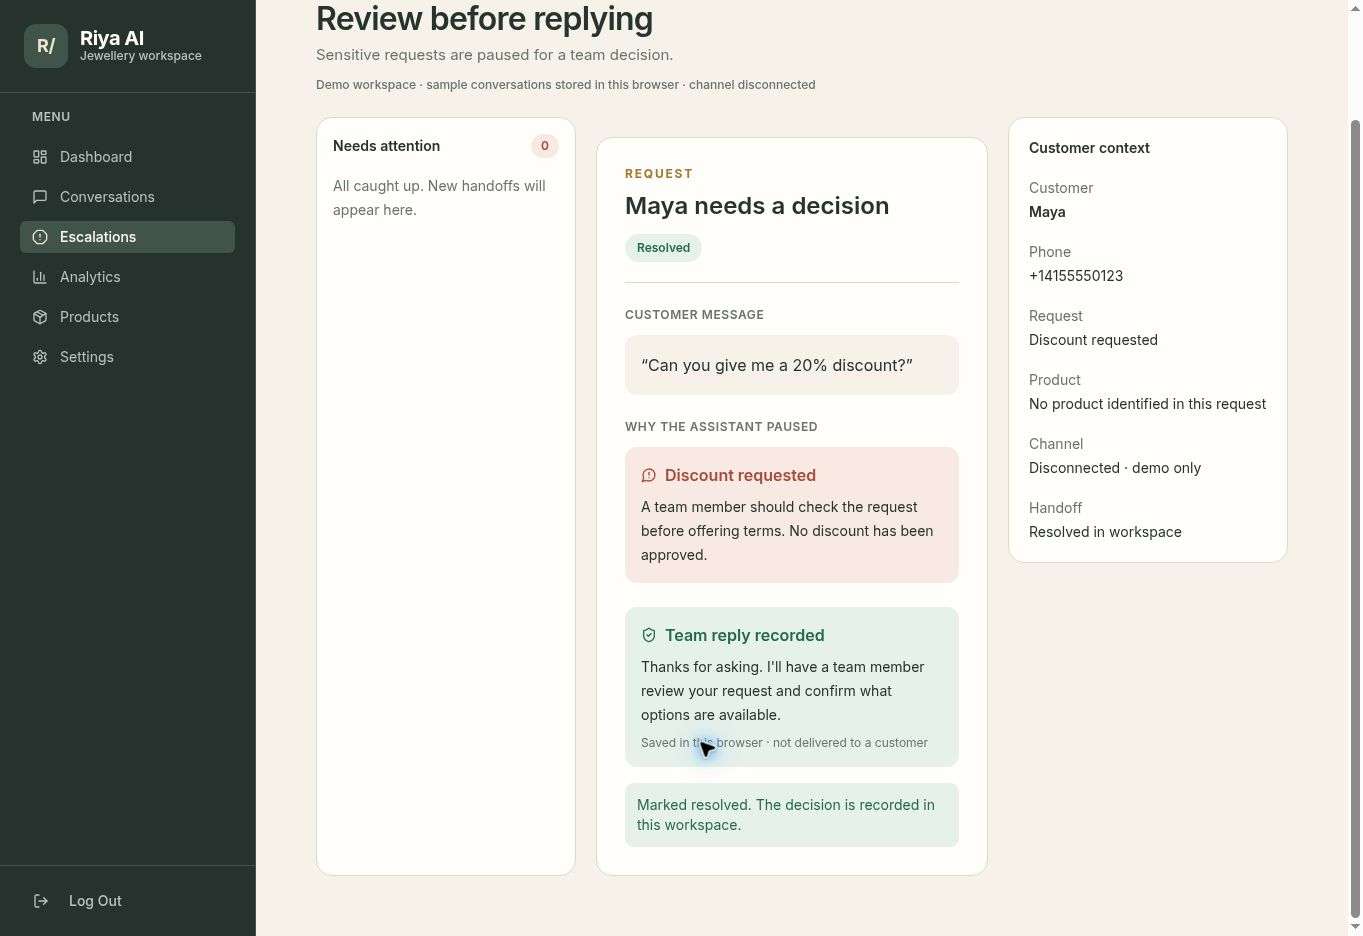
Task: Click the "Marked resolved" confirmation message
Action: (792, 815)
